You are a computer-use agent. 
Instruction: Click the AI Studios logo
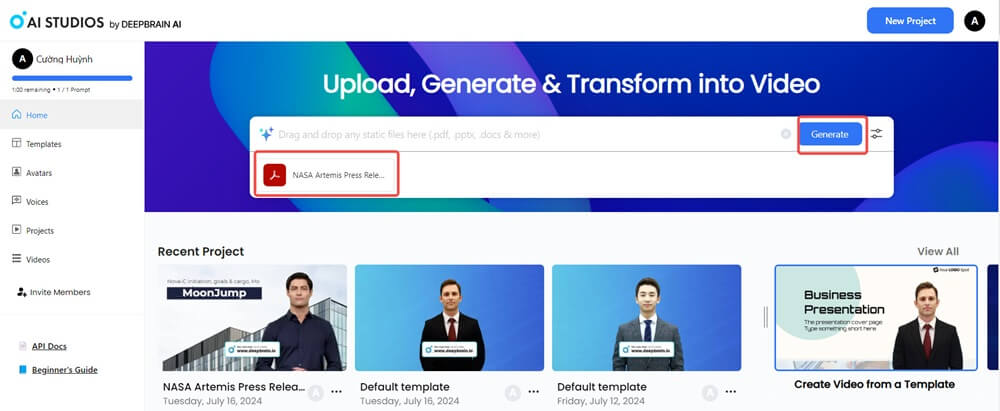point(96,22)
